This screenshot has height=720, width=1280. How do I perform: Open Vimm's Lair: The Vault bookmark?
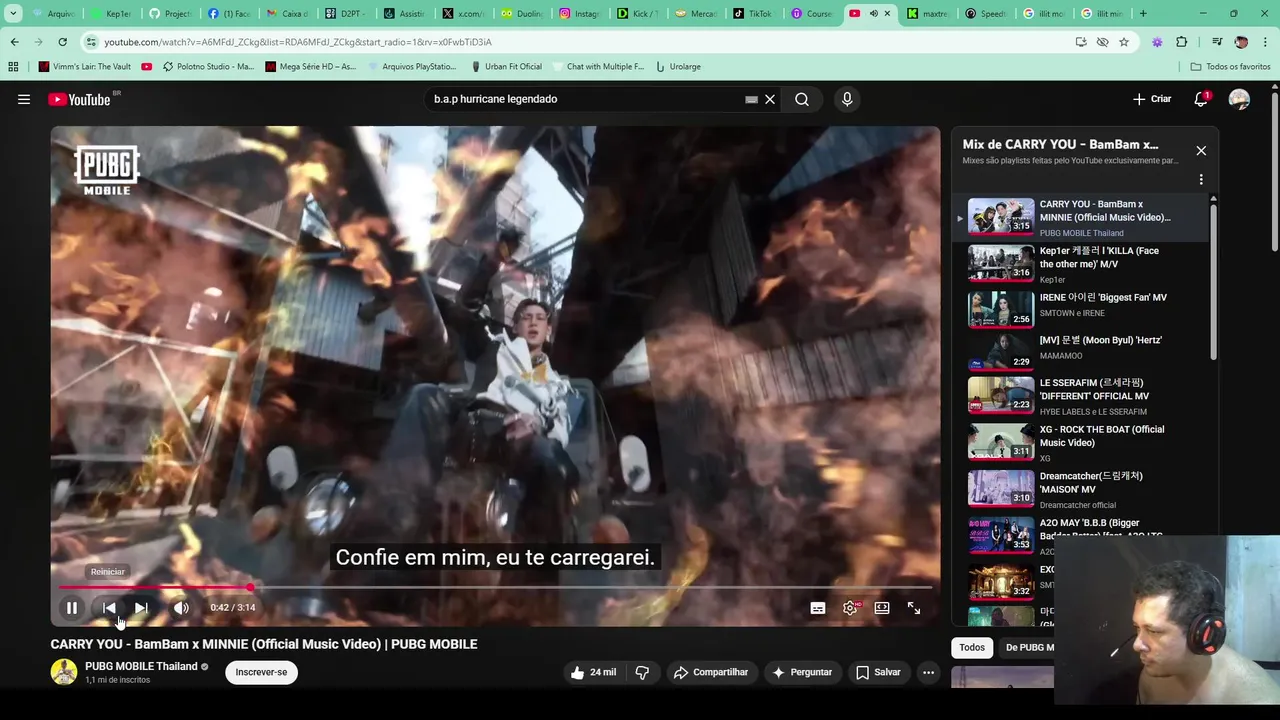(x=85, y=66)
